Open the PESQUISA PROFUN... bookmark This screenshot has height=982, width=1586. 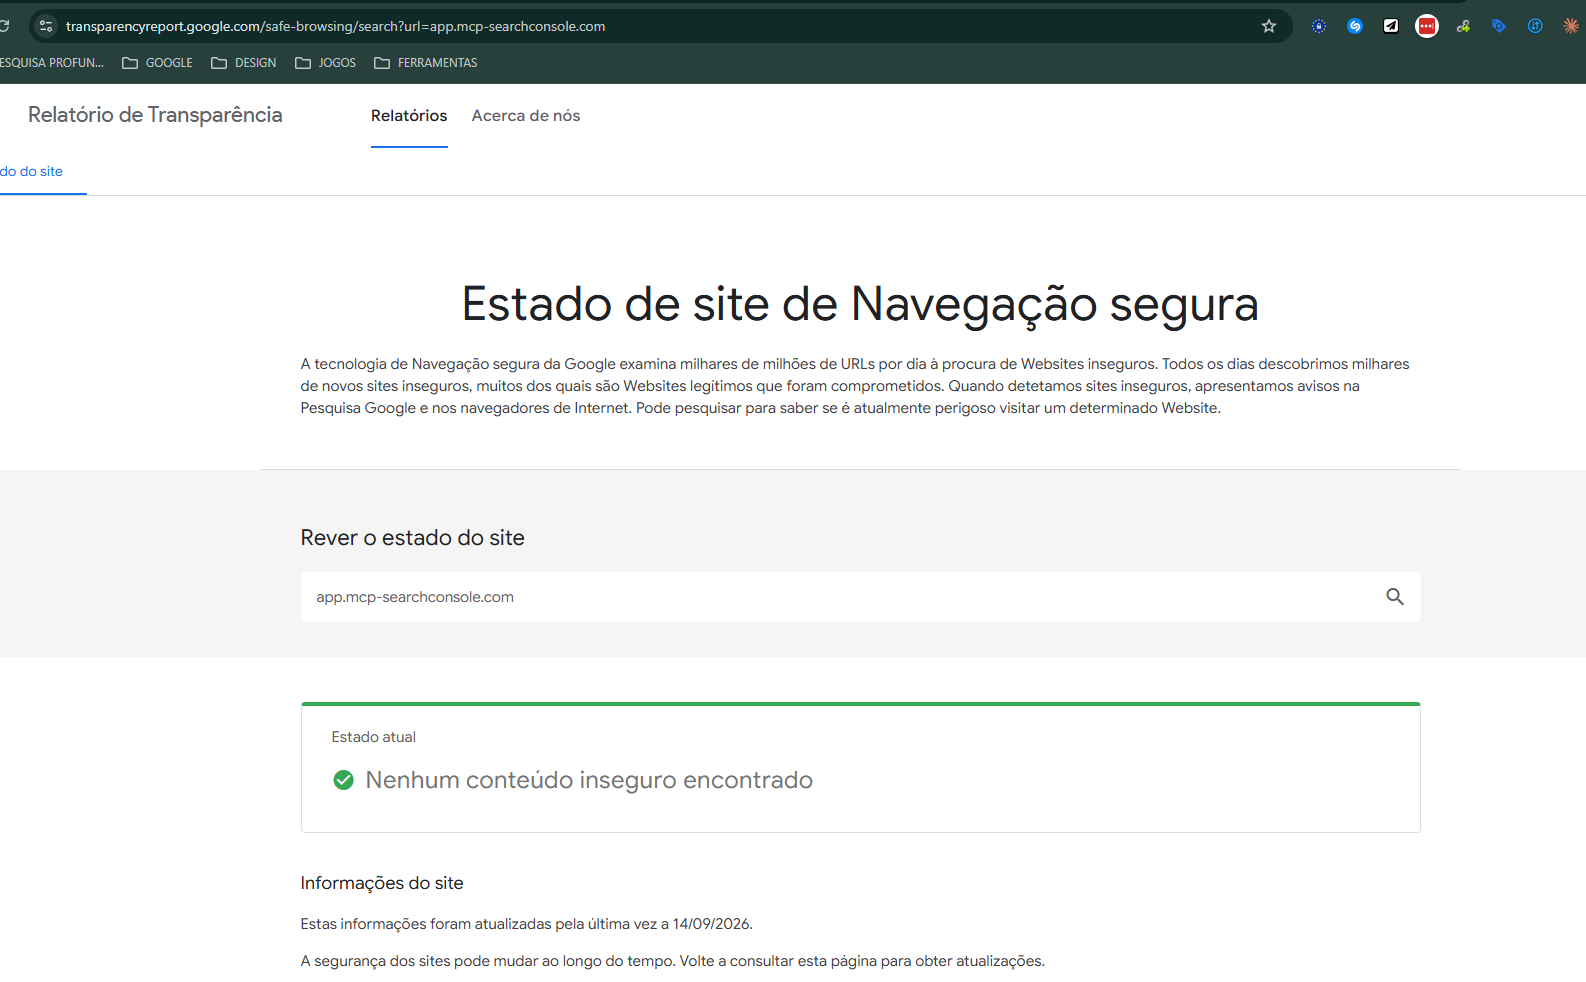(x=52, y=63)
